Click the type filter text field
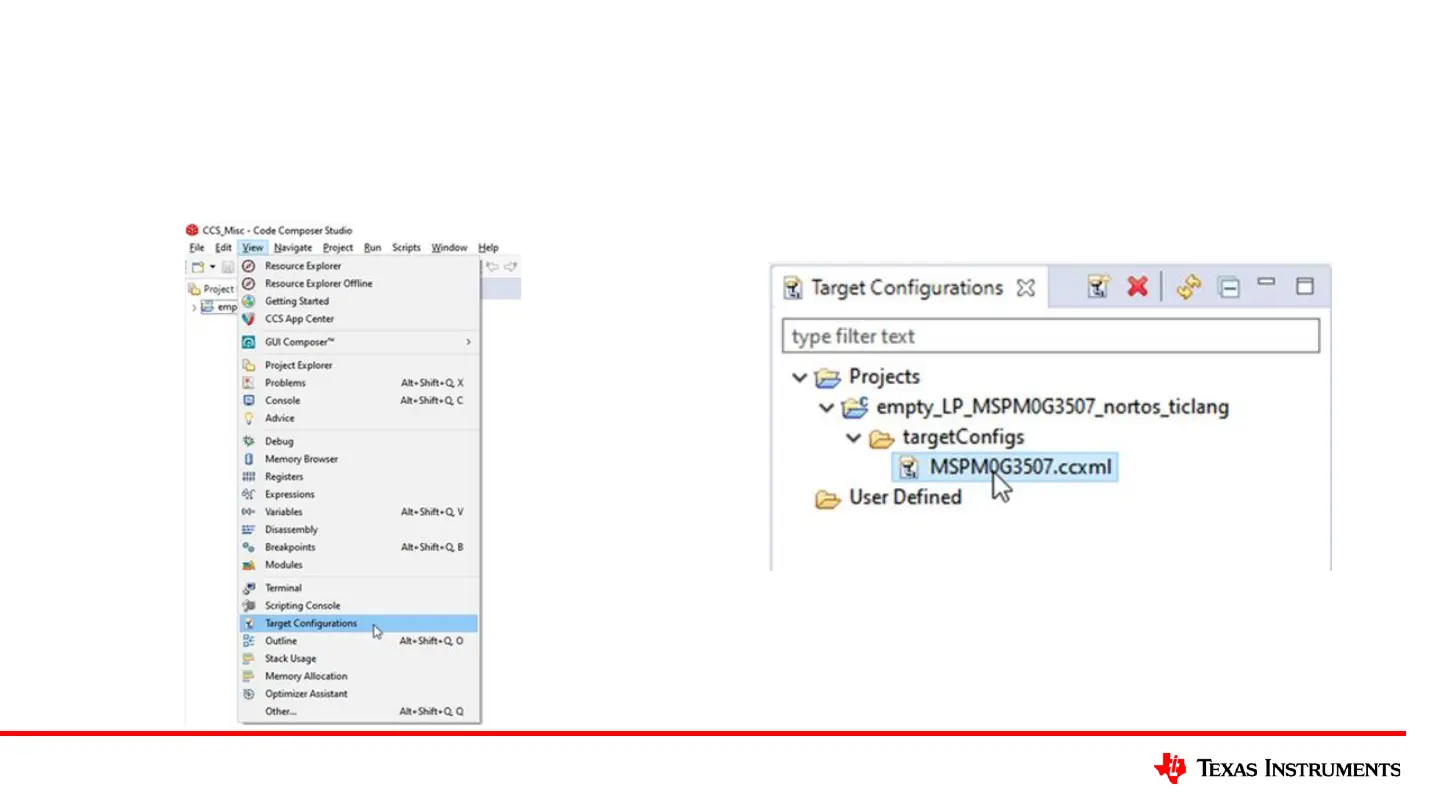Image resolution: width=1440 pixels, height=810 pixels. 1051,336
